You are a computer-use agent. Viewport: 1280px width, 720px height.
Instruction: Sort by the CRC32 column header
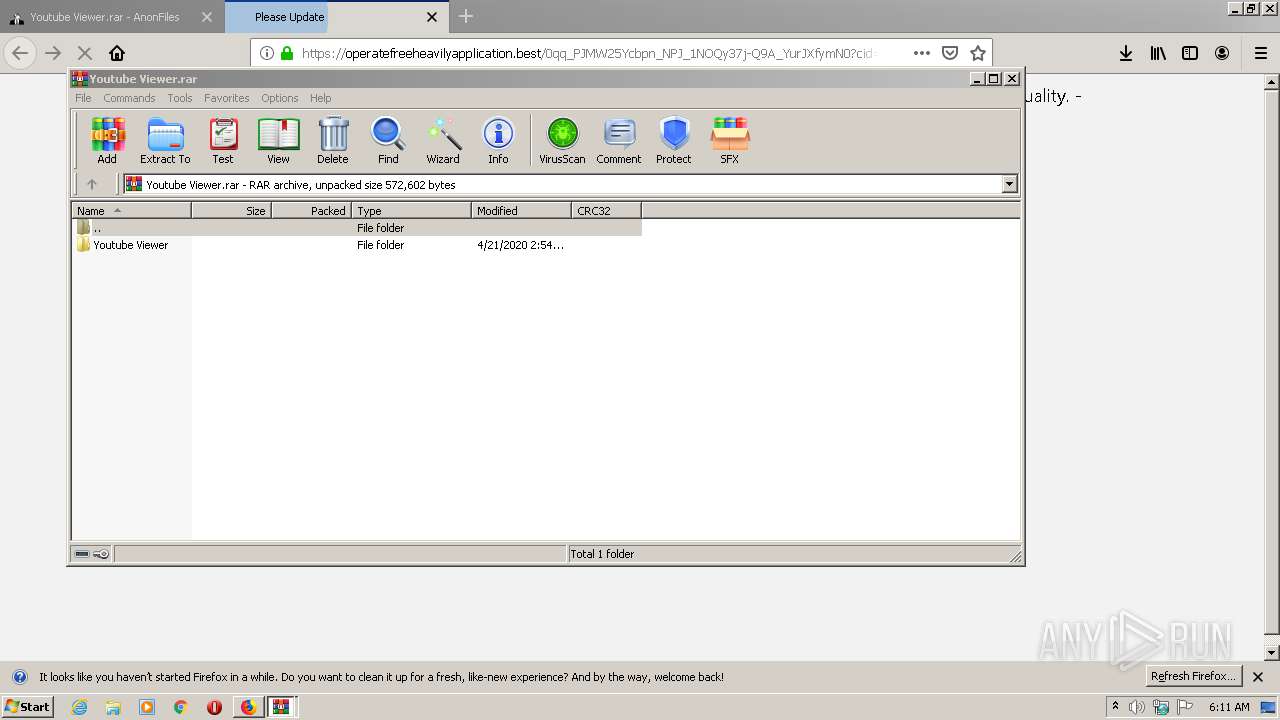click(606, 210)
